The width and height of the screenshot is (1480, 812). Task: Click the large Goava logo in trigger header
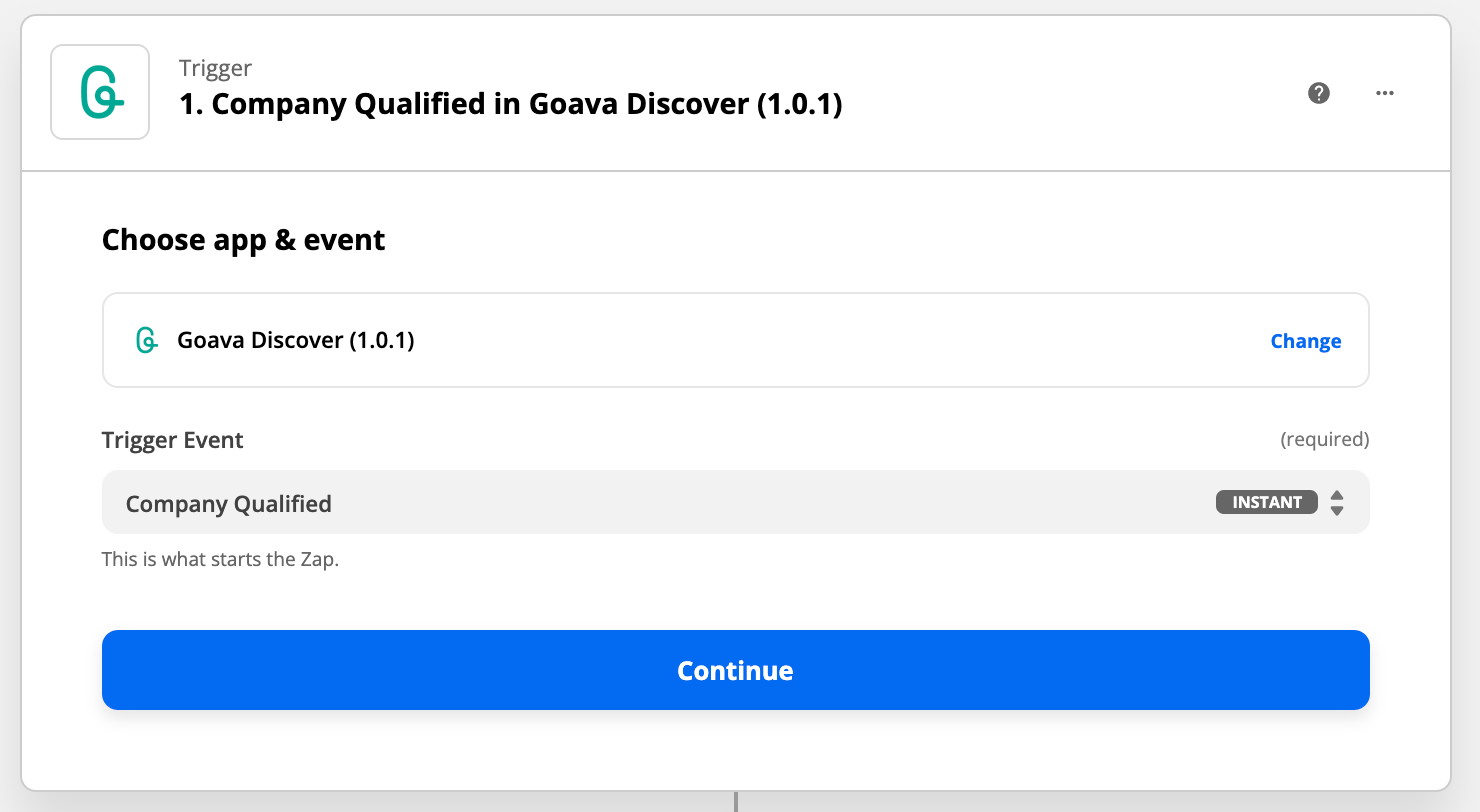click(x=100, y=92)
